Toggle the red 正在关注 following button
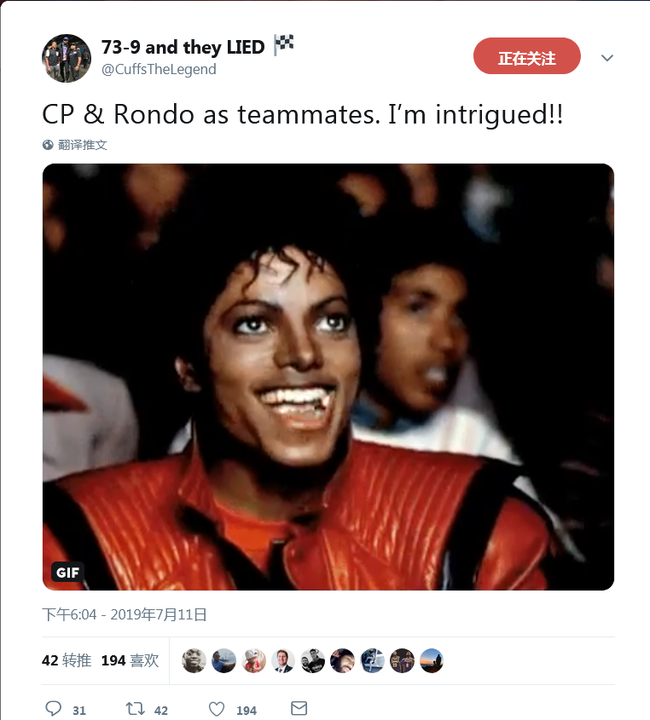This screenshot has width=650, height=720. (527, 56)
